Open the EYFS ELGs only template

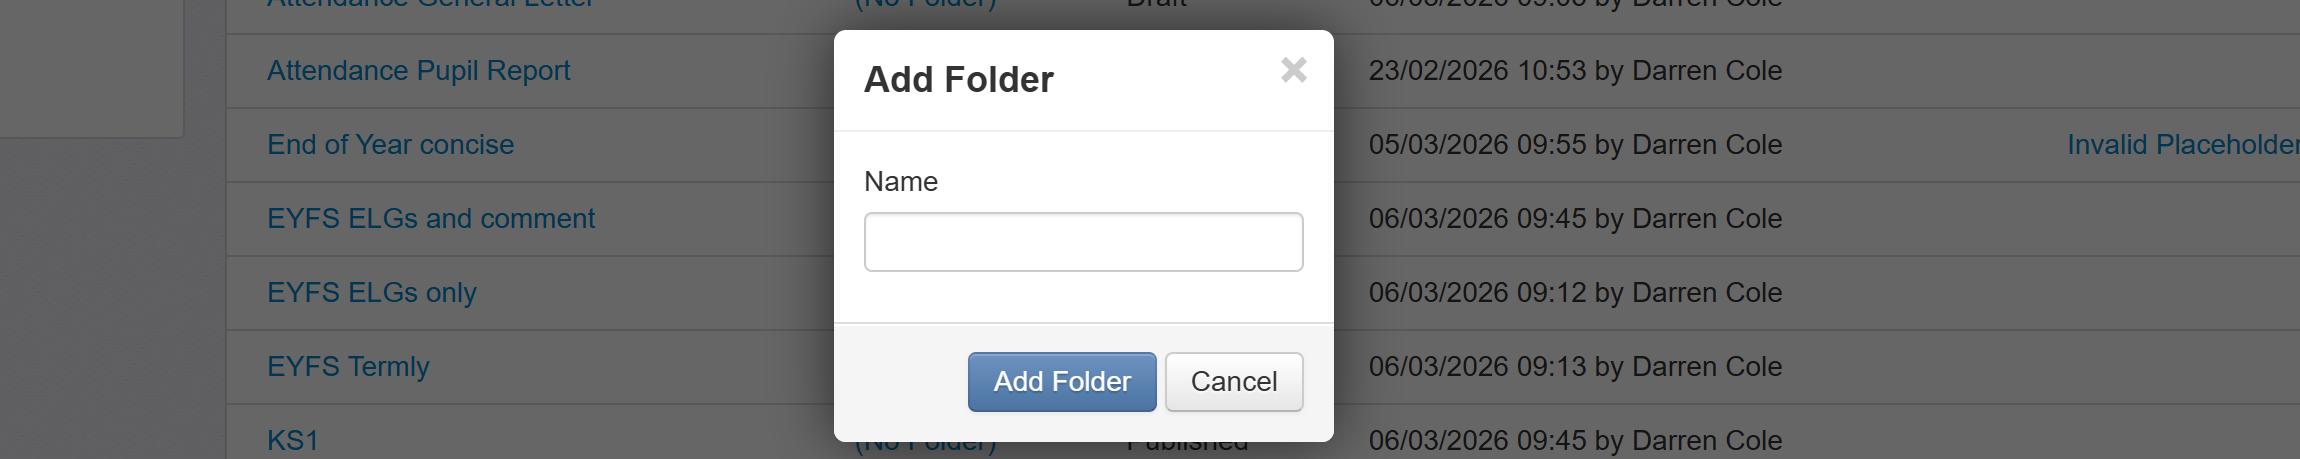(x=371, y=293)
